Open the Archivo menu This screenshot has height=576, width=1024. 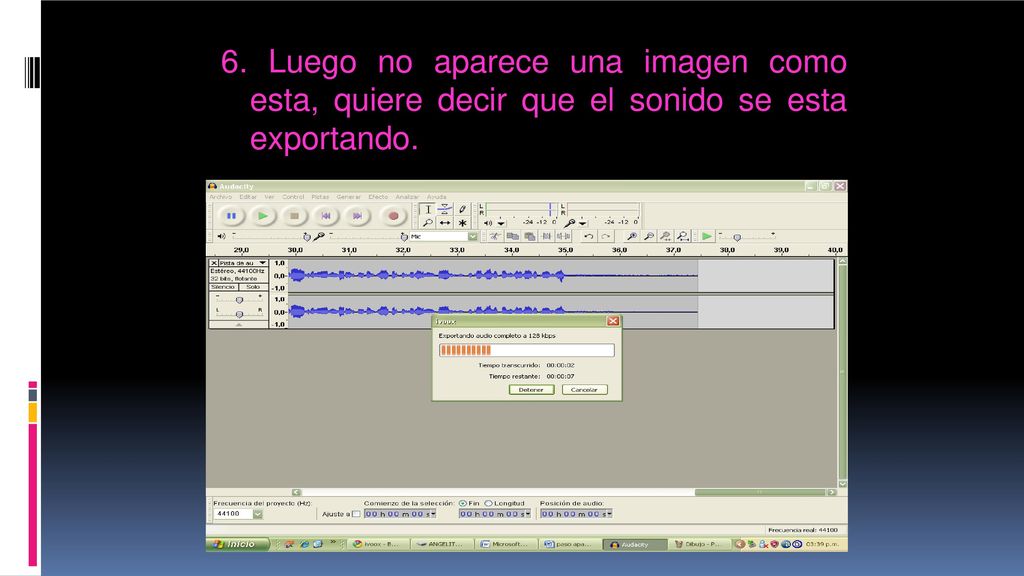pyautogui.click(x=221, y=197)
